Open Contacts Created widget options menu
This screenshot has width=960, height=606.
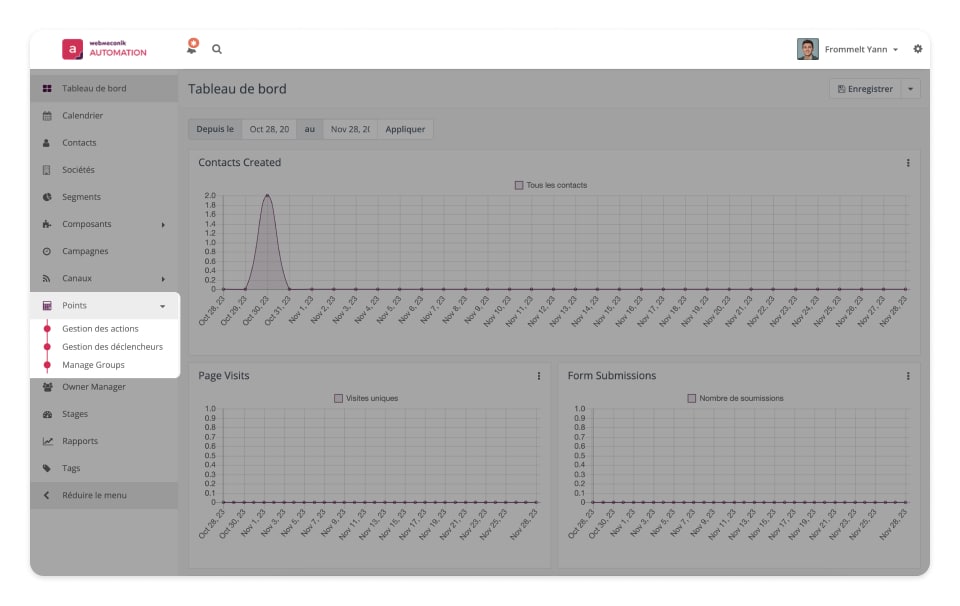tap(908, 163)
